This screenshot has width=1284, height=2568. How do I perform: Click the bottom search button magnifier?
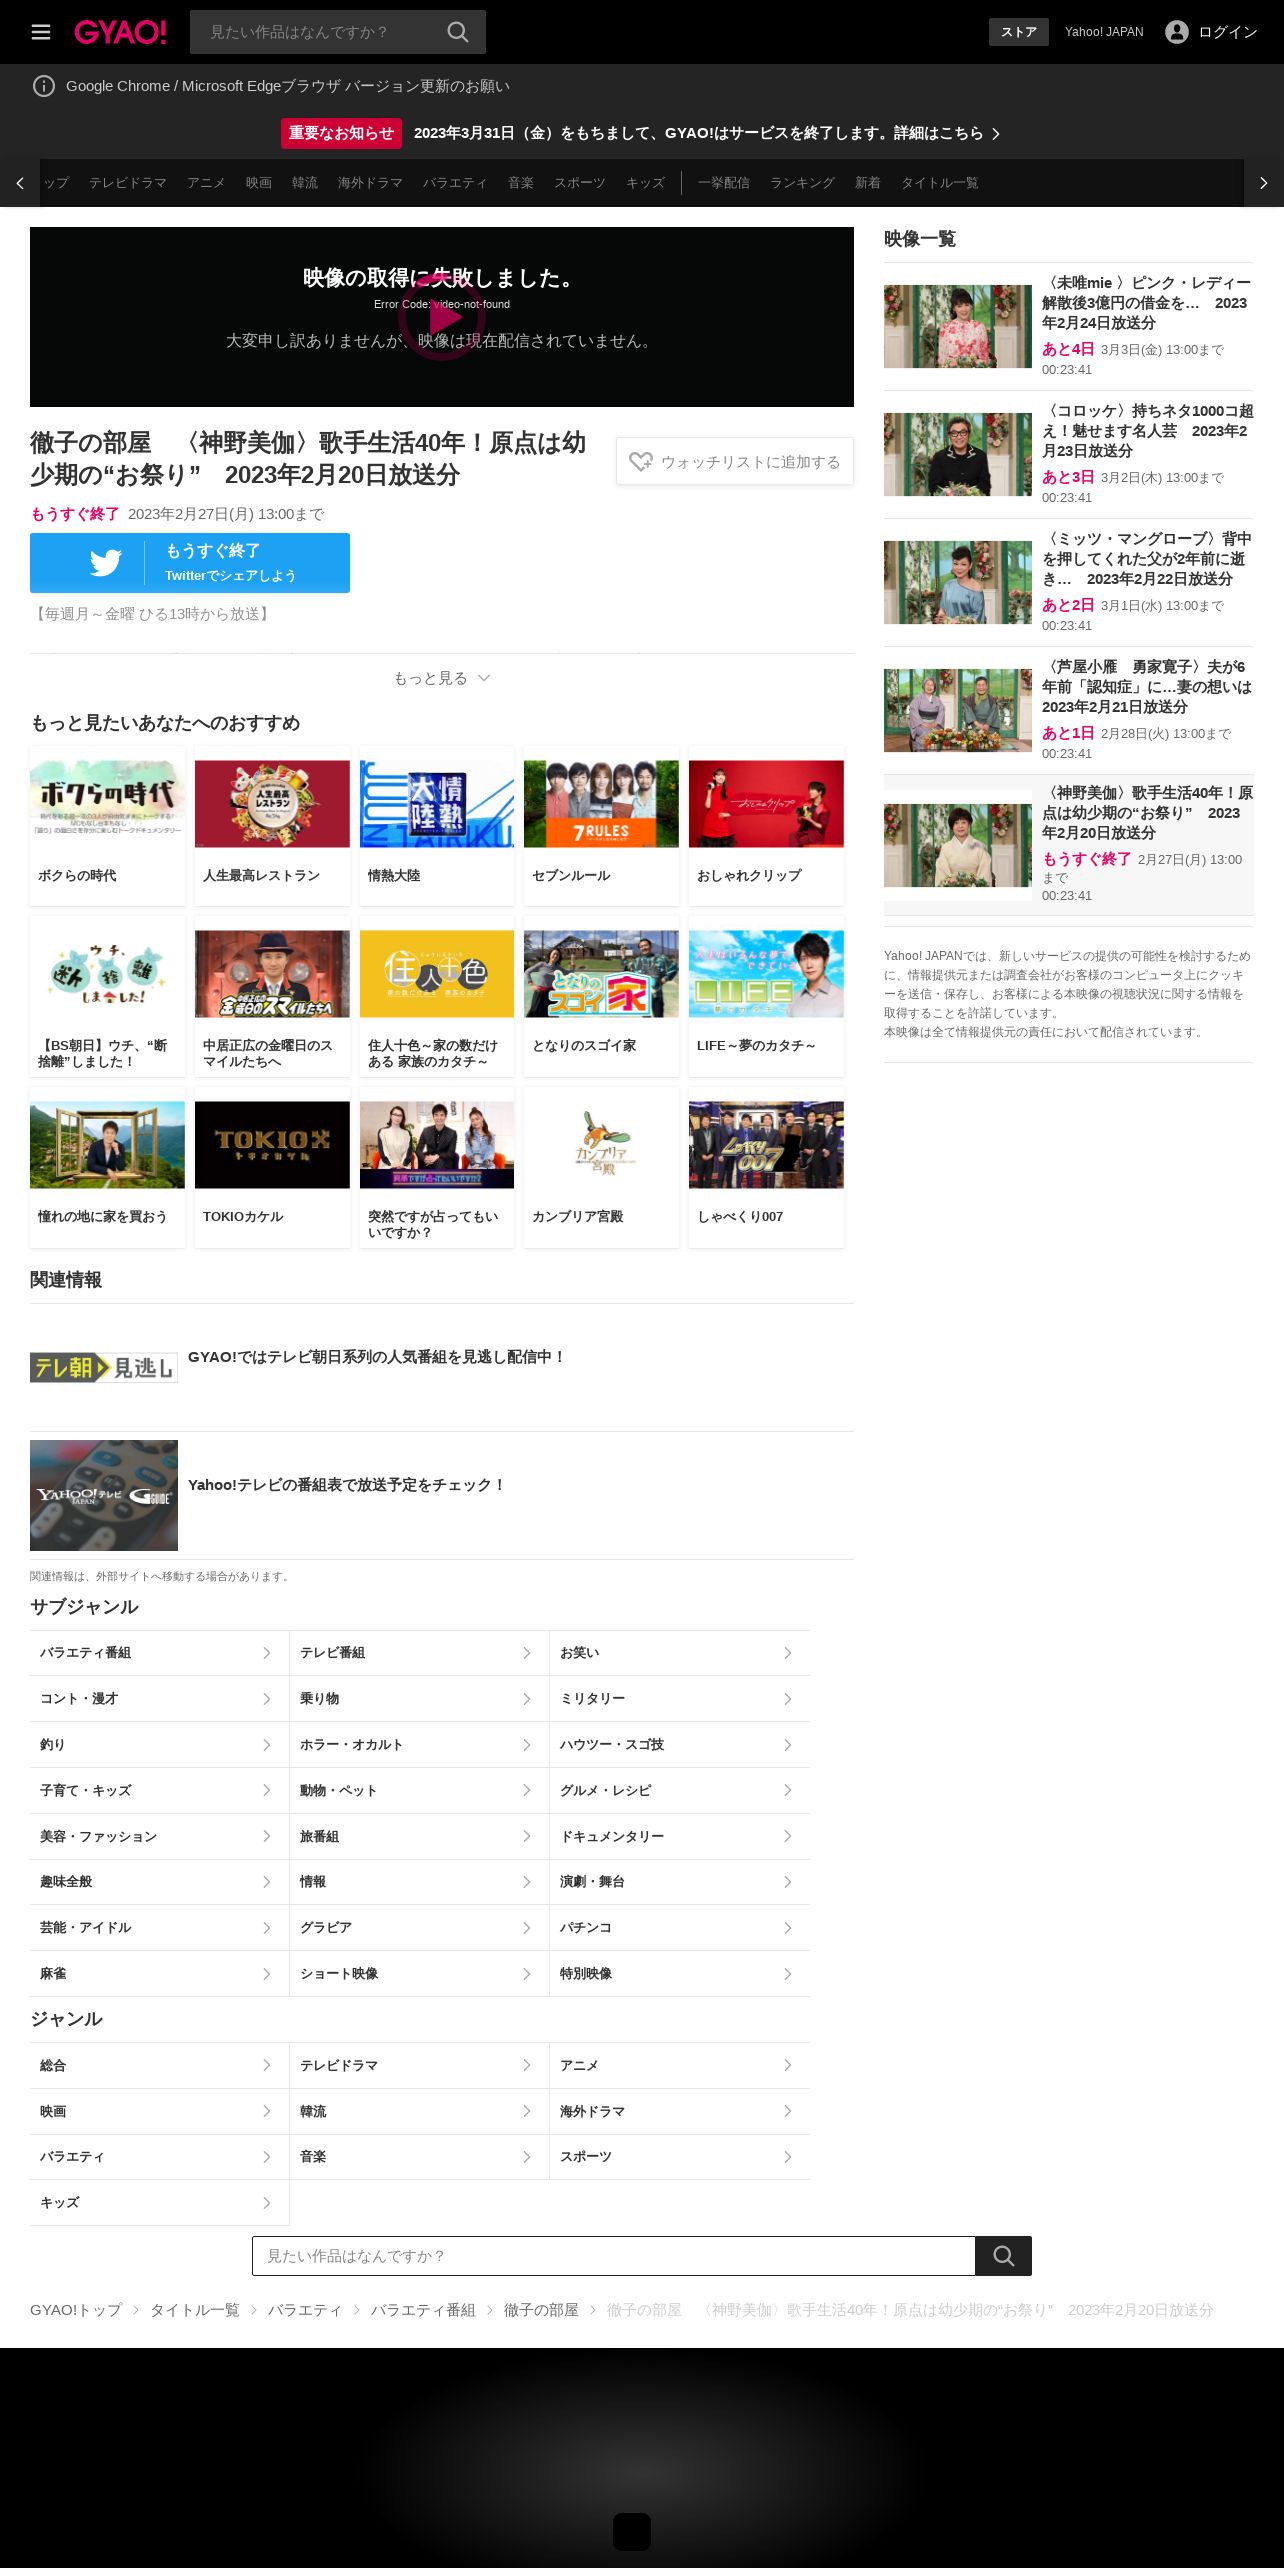[x=1004, y=2256]
